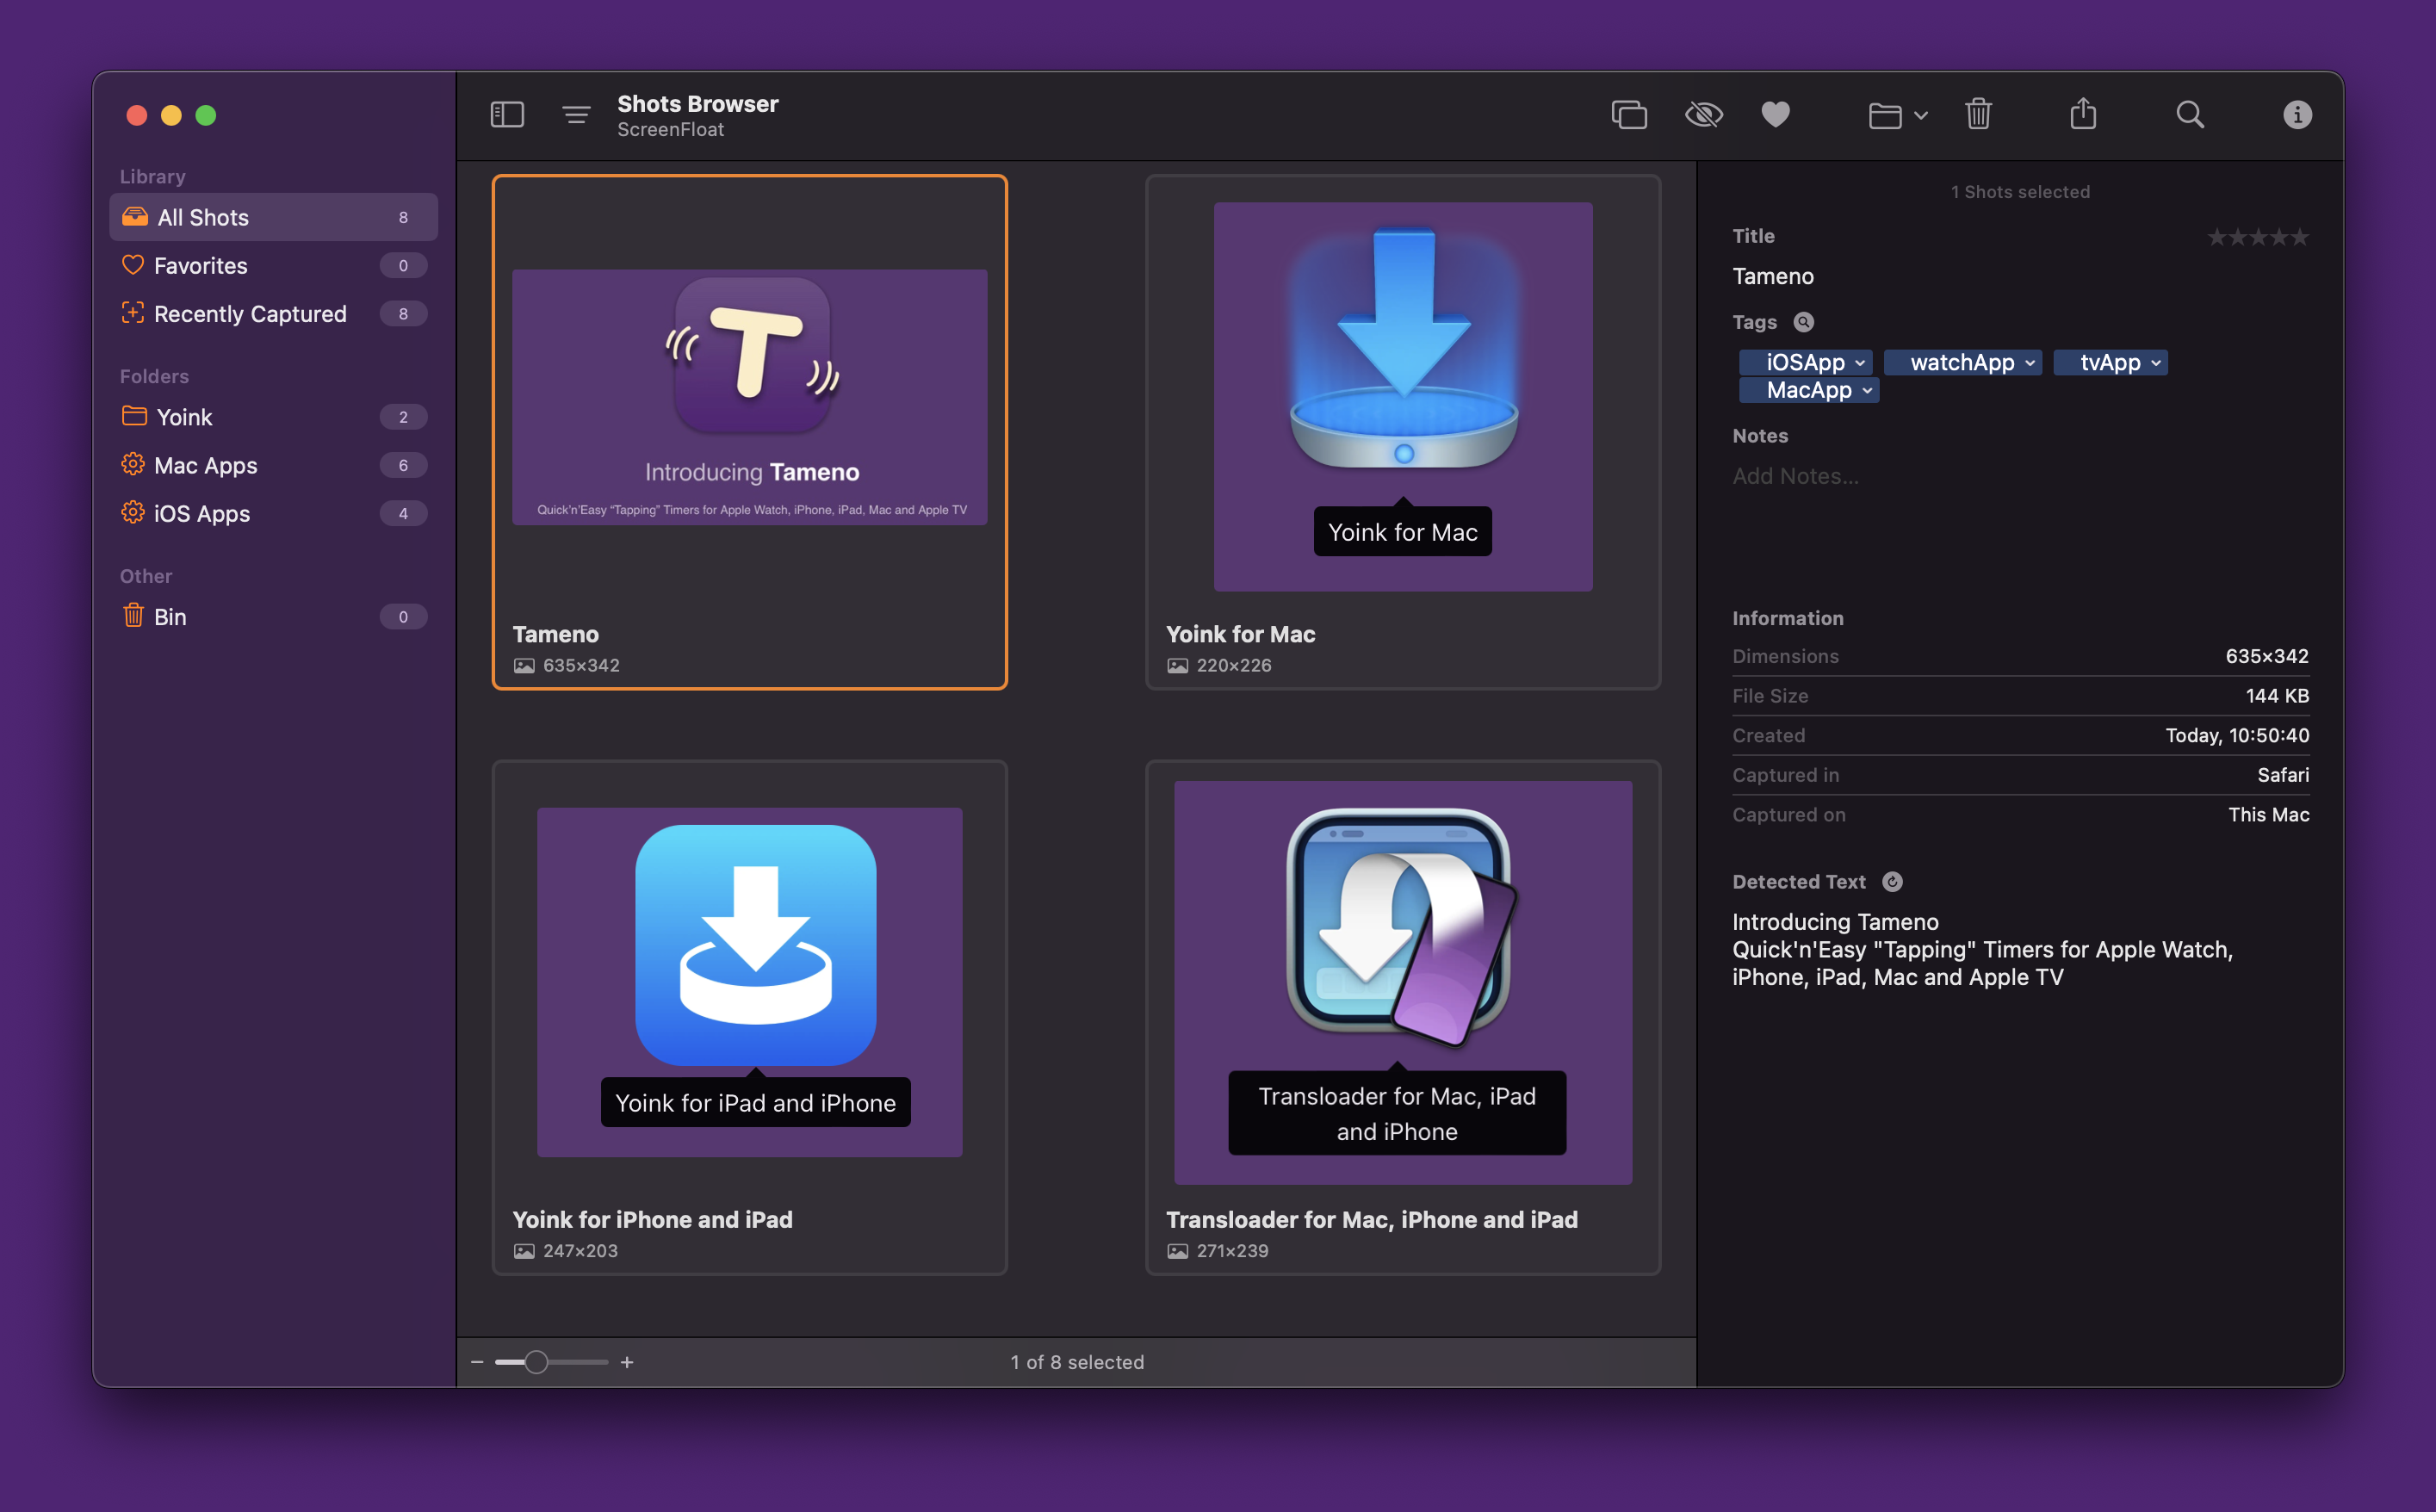
Task: Click the "1 of 8 selected" status
Action: click(1077, 1361)
